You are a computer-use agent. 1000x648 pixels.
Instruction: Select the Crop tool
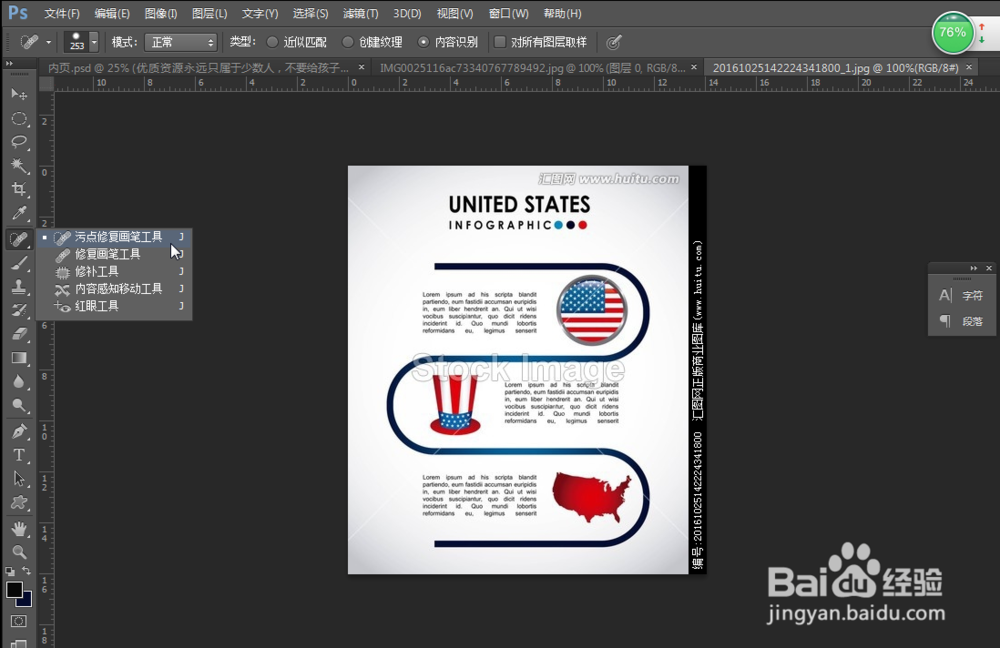tap(19, 189)
